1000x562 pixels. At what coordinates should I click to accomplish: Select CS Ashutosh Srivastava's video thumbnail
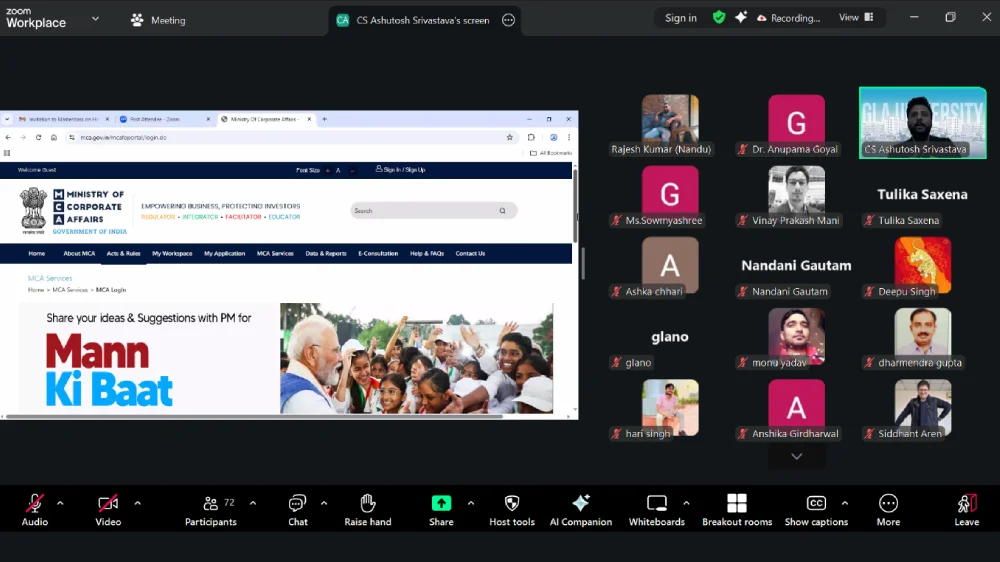922,122
